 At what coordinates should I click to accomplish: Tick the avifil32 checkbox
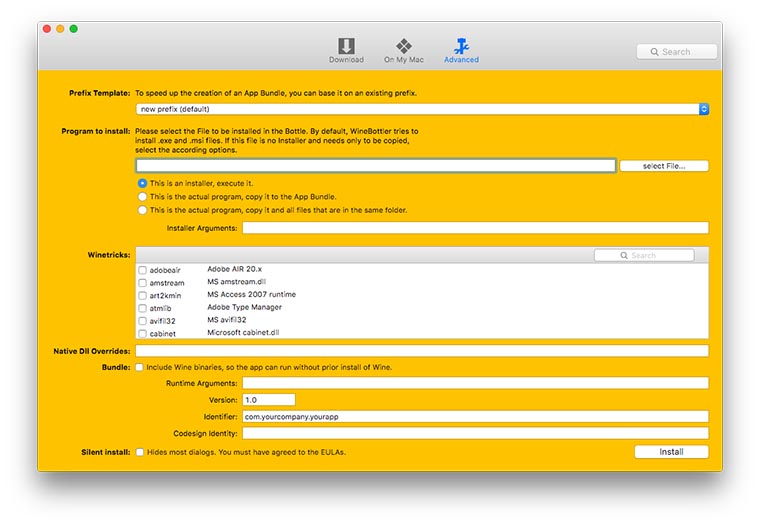point(142,321)
